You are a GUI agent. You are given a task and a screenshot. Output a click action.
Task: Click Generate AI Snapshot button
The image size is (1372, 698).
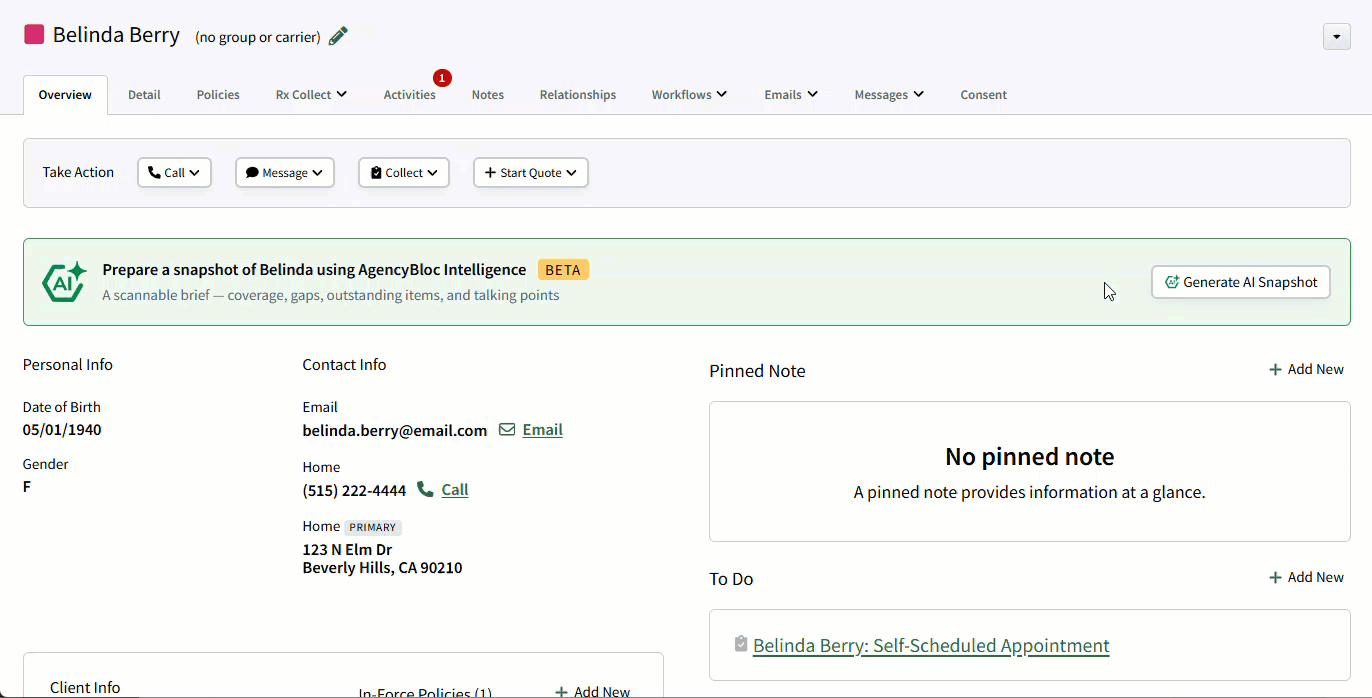point(1240,282)
